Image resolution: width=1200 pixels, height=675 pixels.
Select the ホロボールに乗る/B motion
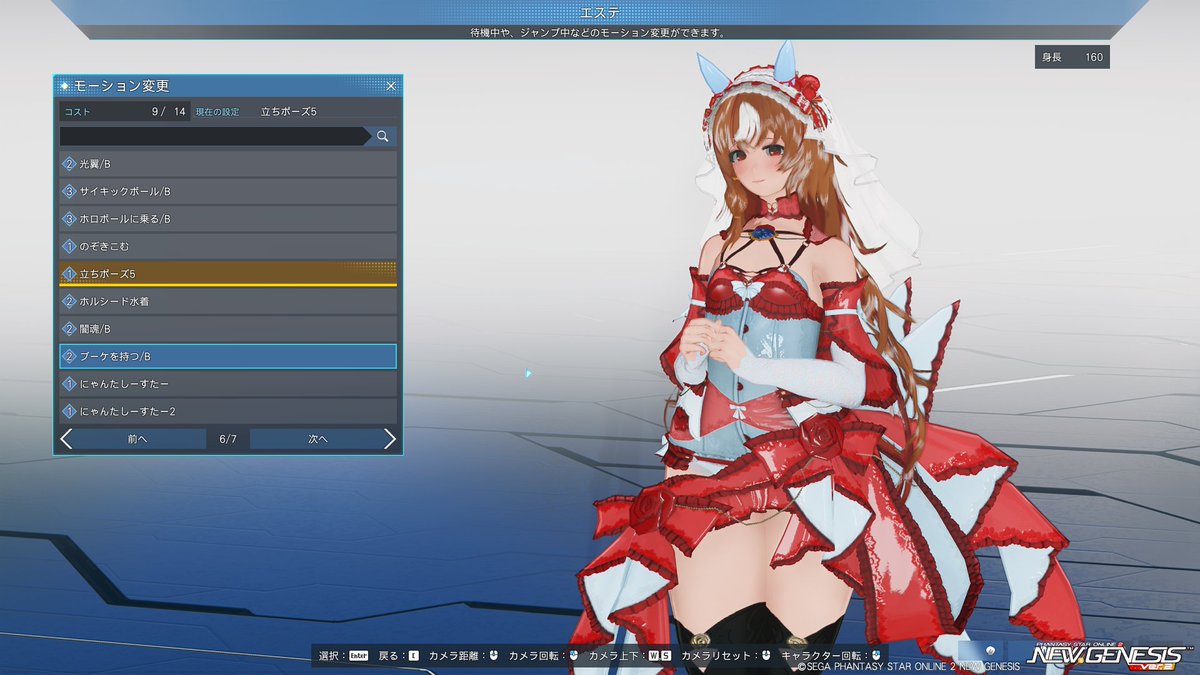click(x=228, y=218)
